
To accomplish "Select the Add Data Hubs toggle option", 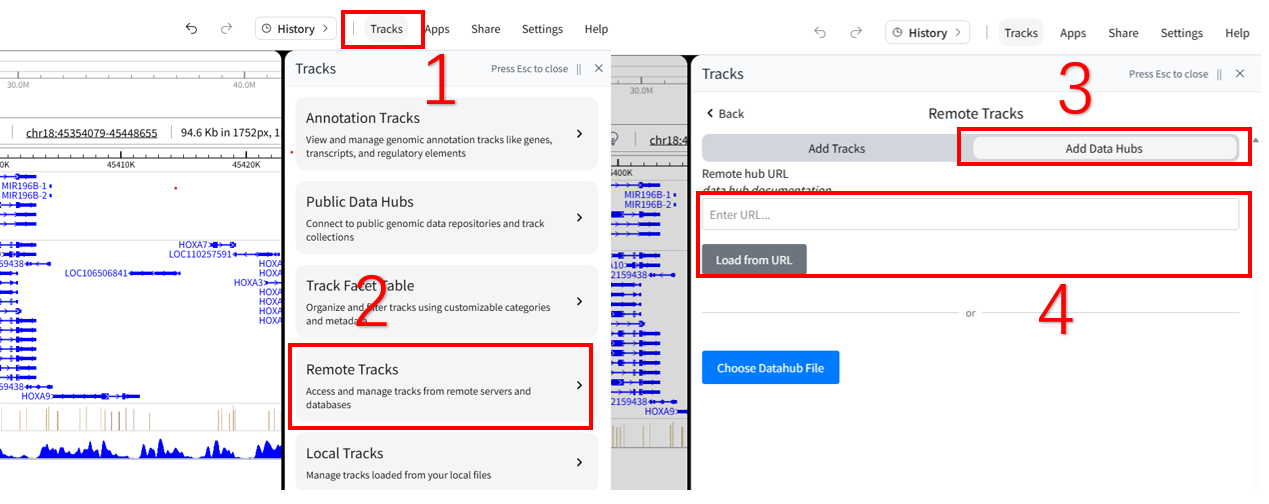I will [1104, 149].
